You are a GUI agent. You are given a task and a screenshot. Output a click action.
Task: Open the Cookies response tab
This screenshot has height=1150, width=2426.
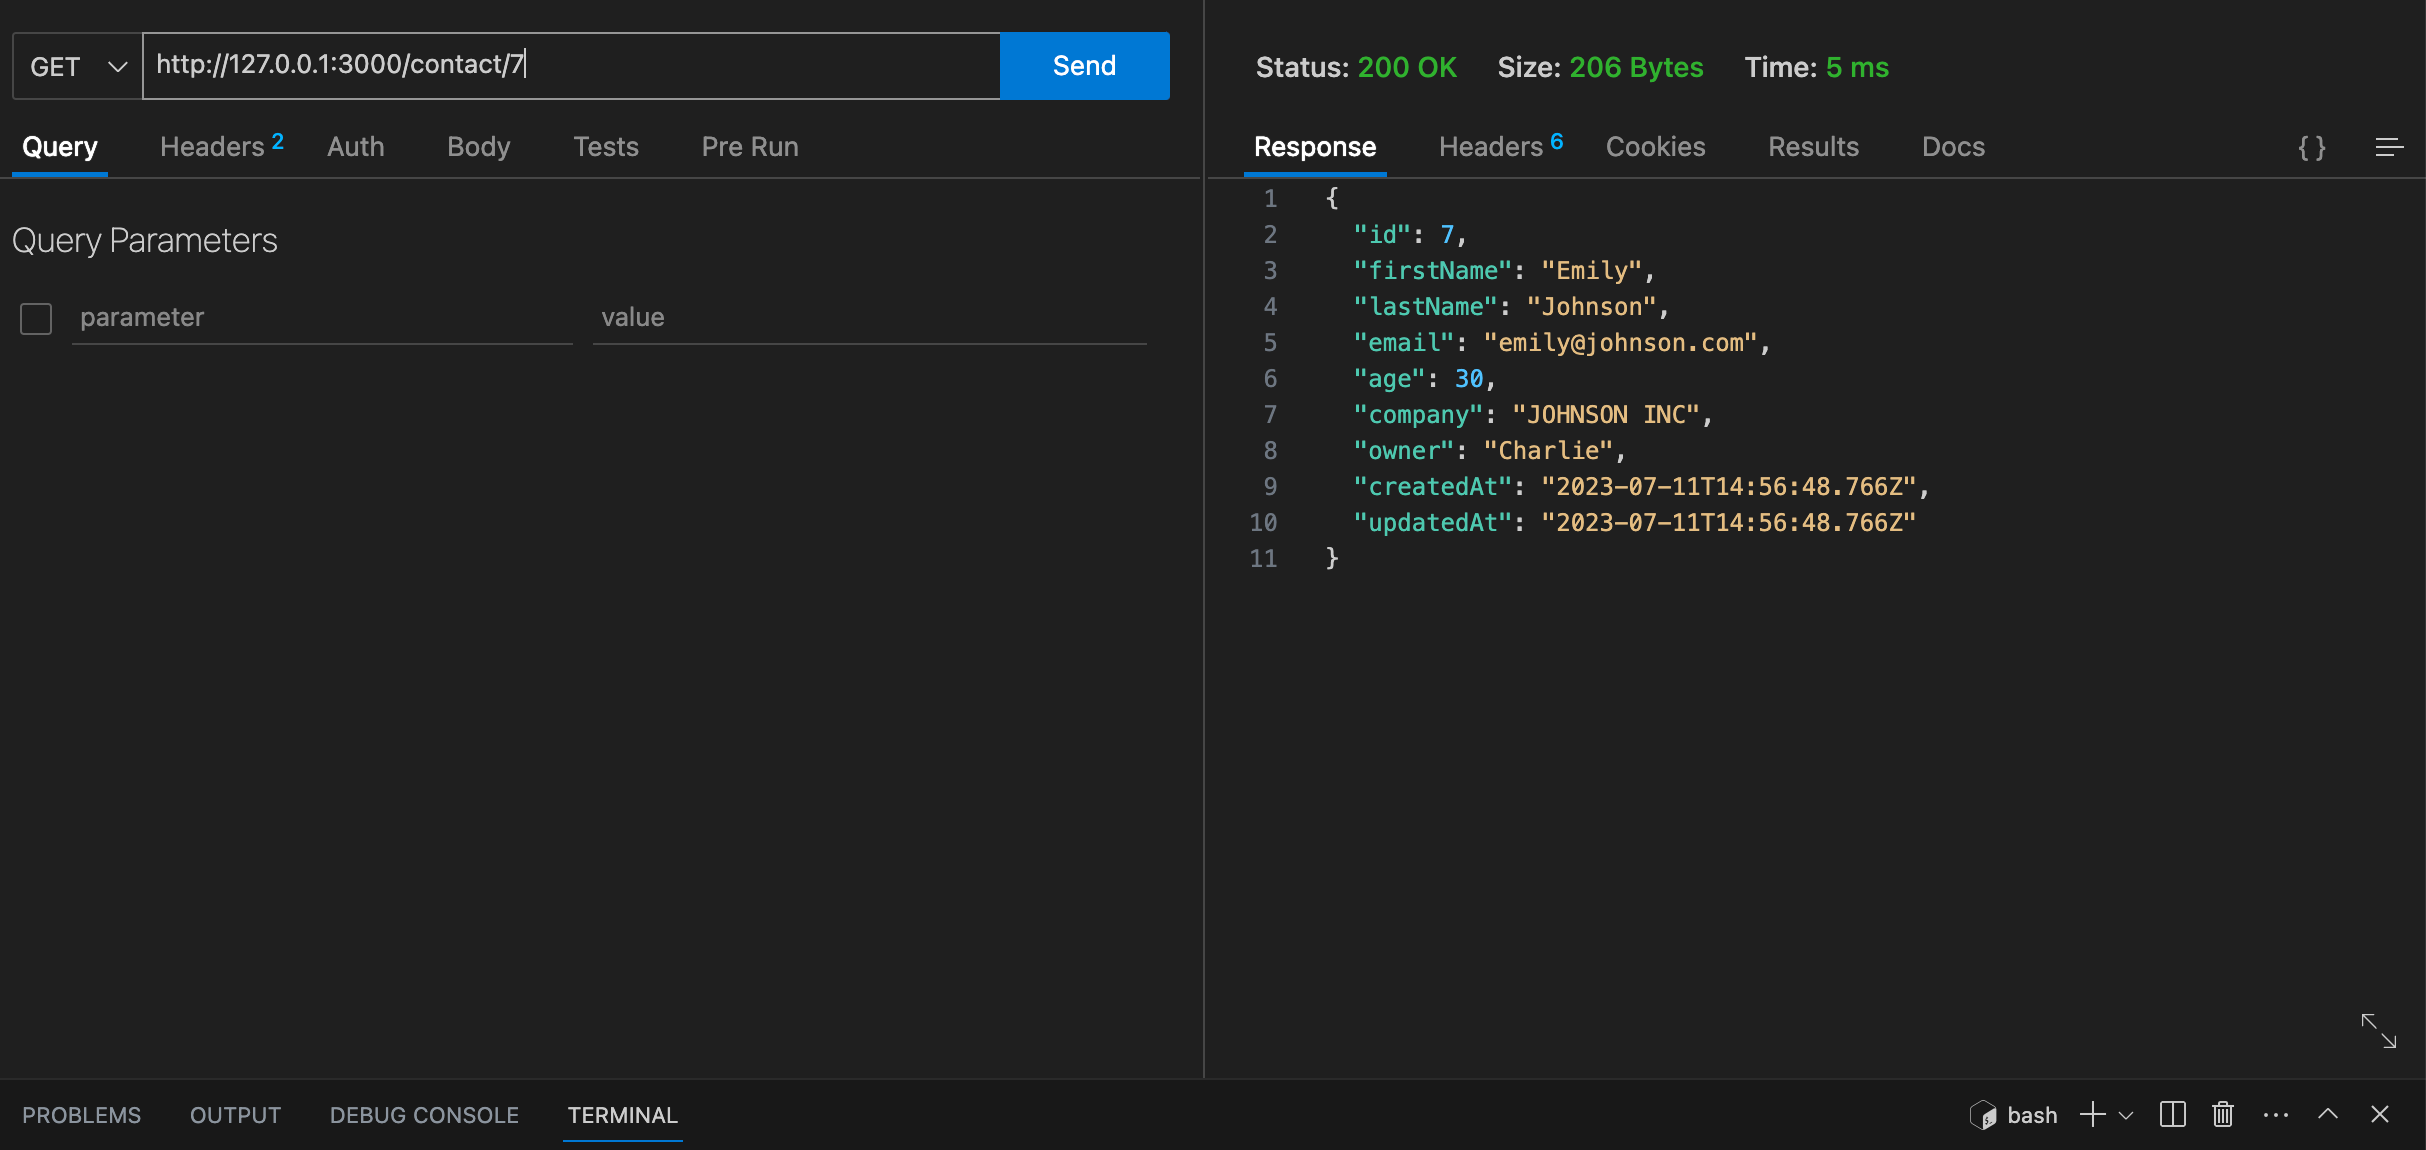pos(1655,147)
